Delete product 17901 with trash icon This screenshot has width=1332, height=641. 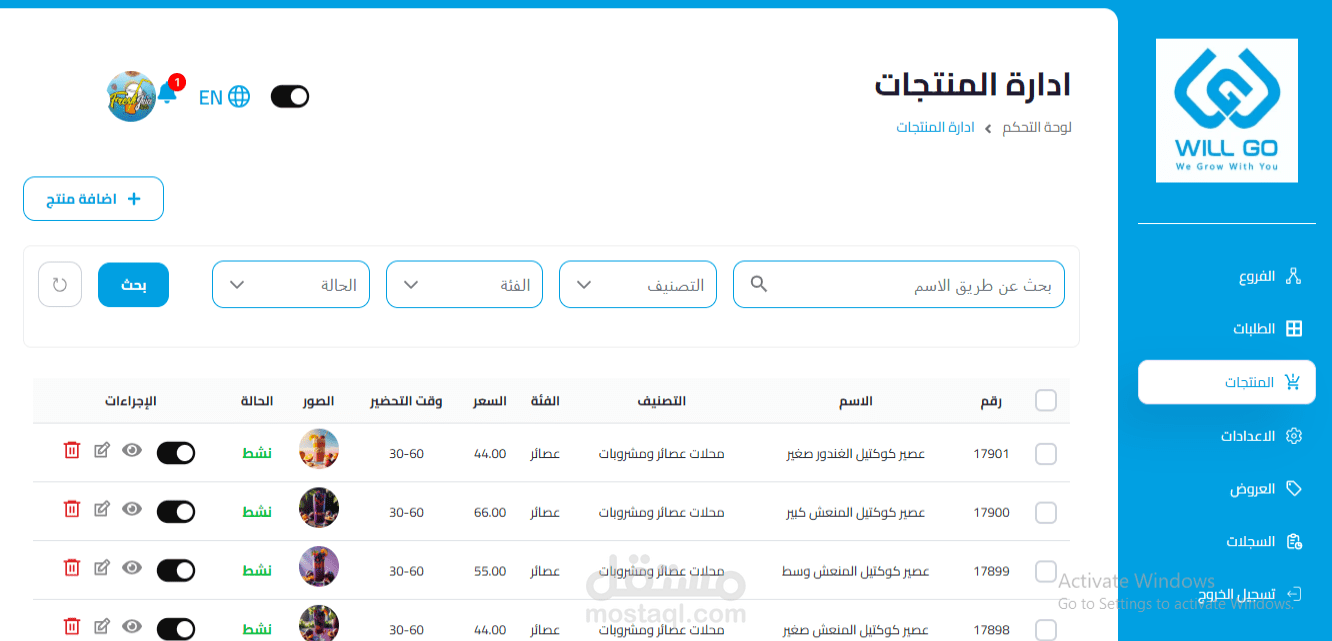(71, 451)
